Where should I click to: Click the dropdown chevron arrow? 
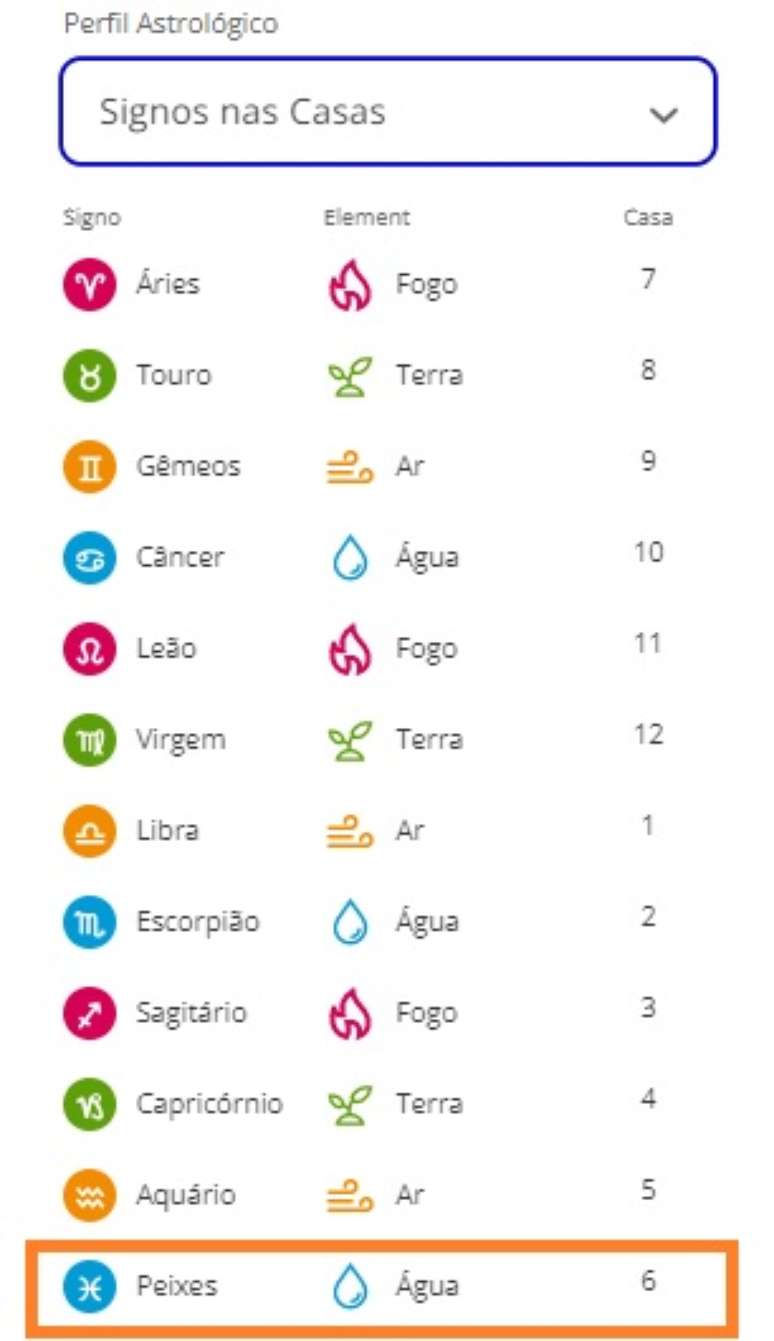pos(663,114)
